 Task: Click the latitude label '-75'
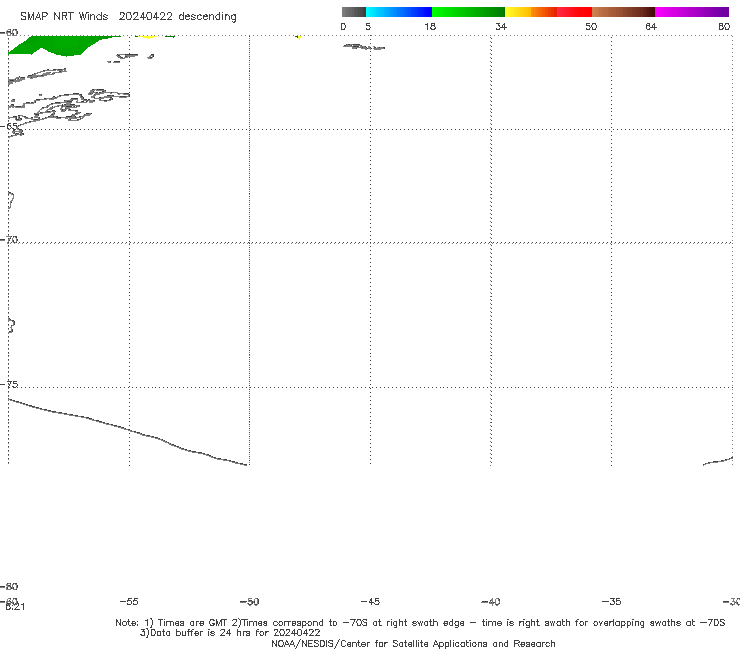tap(9, 385)
